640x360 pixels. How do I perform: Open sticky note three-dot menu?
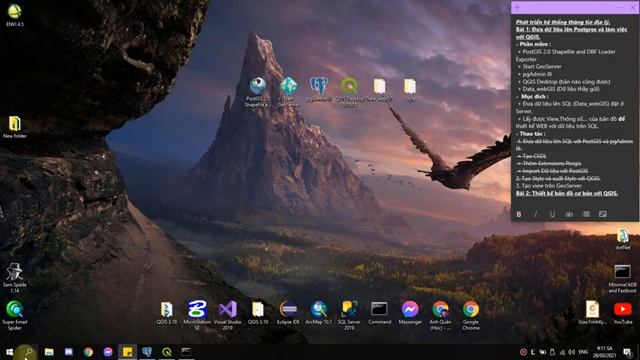click(620, 7)
